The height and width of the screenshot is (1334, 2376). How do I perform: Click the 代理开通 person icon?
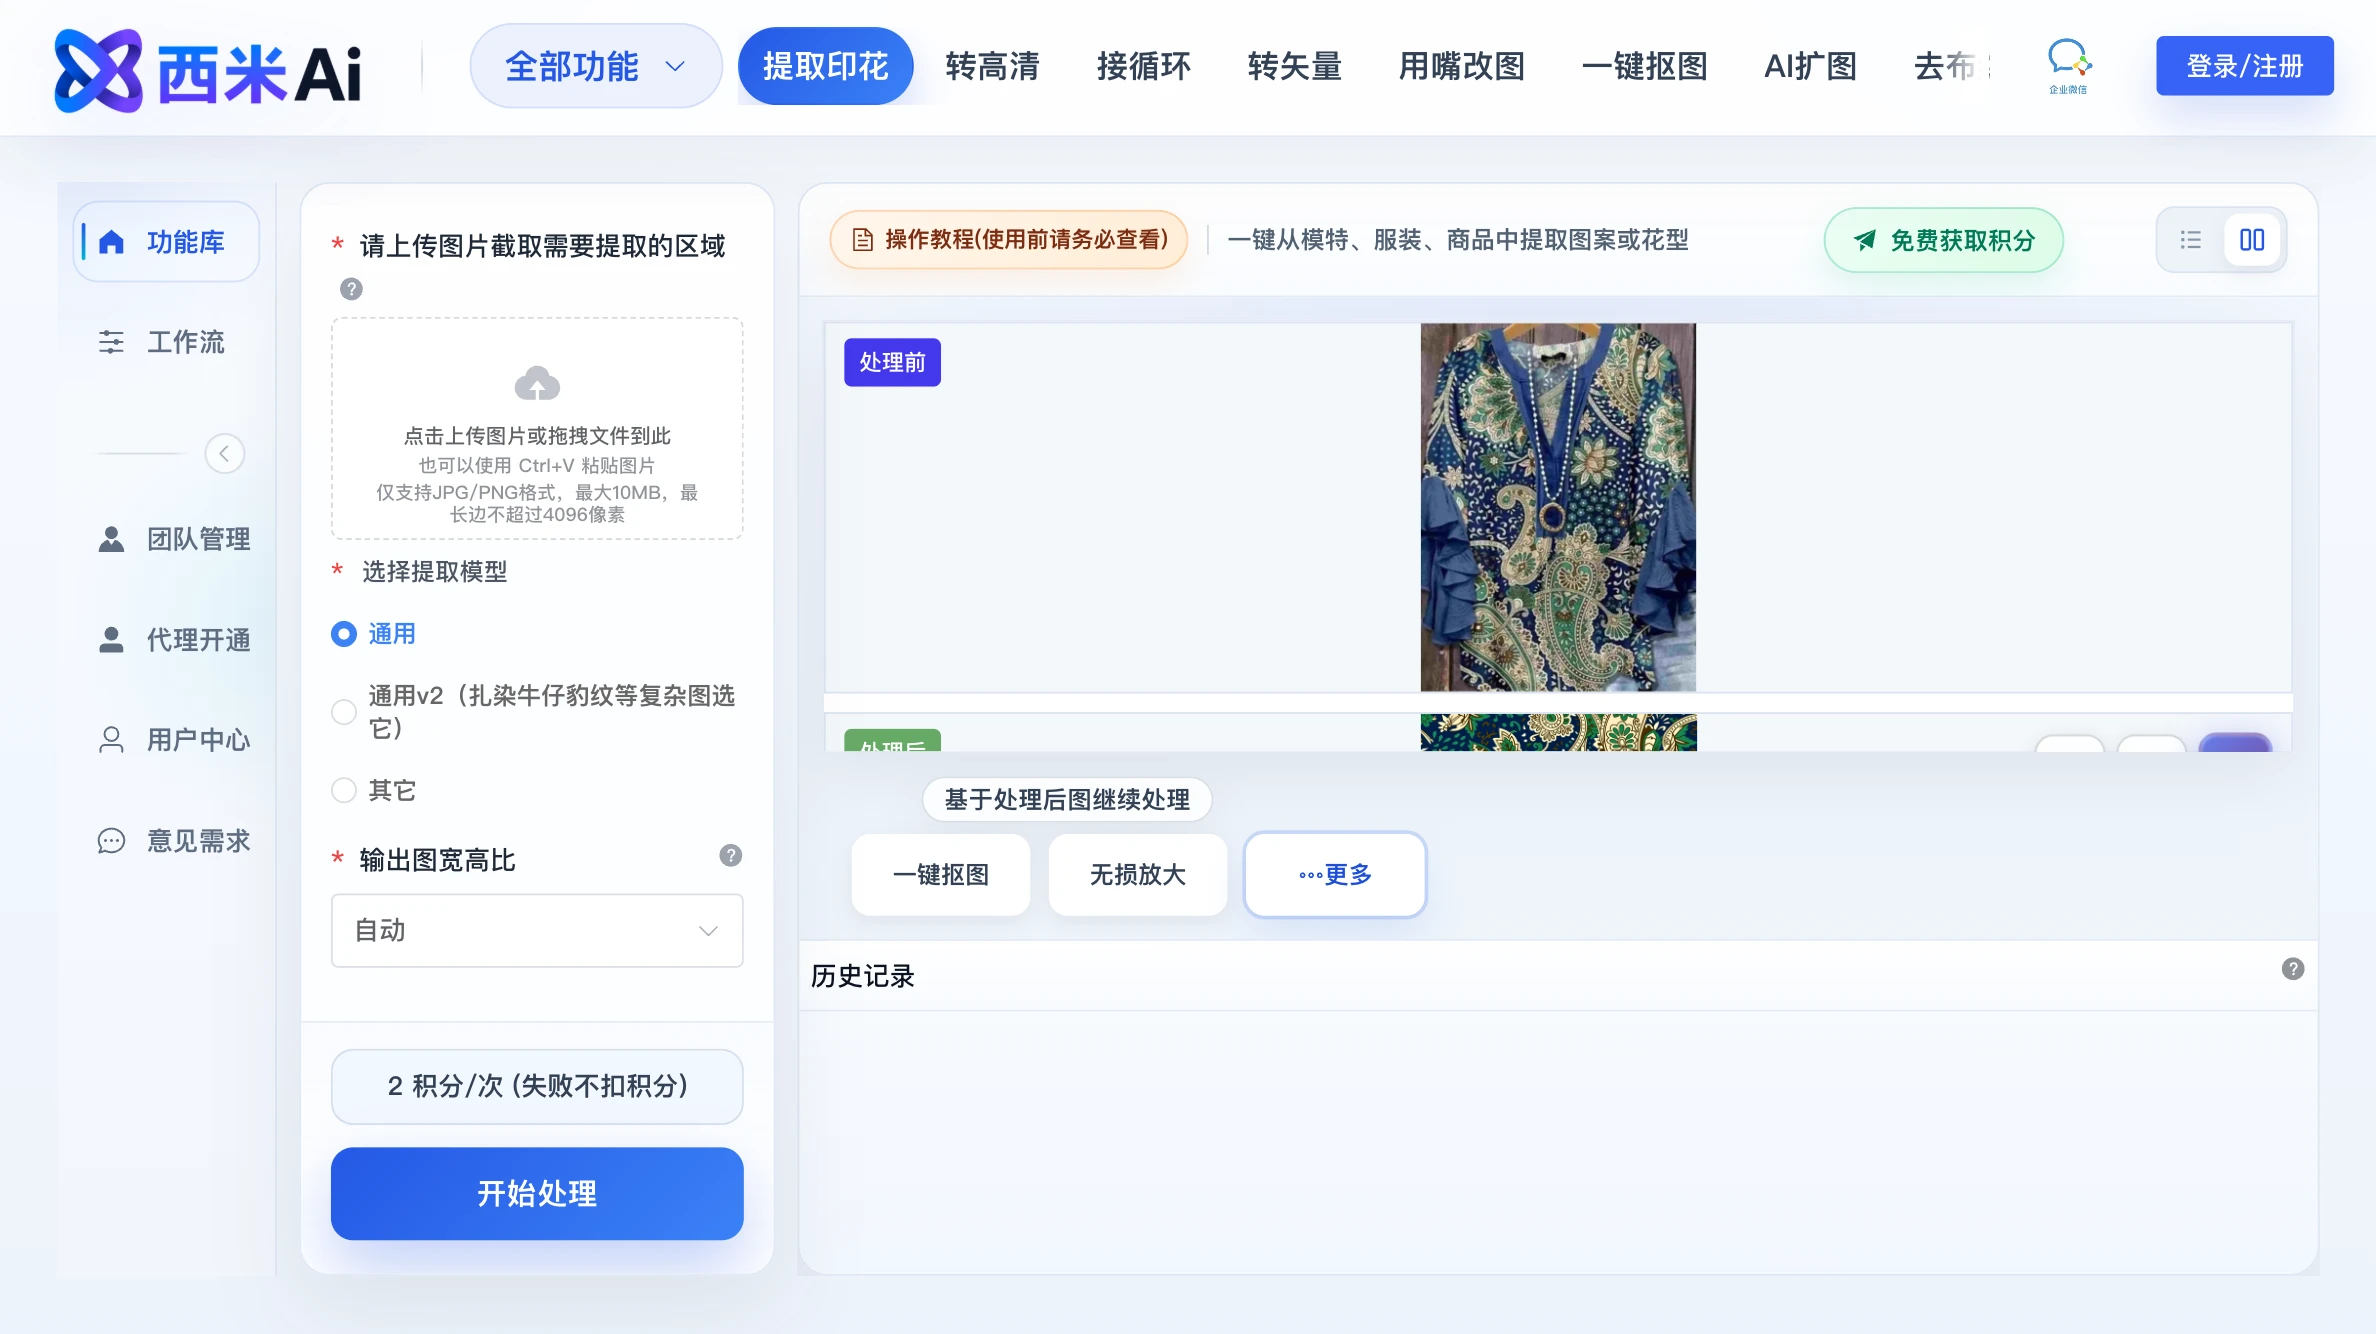tap(111, 640)
